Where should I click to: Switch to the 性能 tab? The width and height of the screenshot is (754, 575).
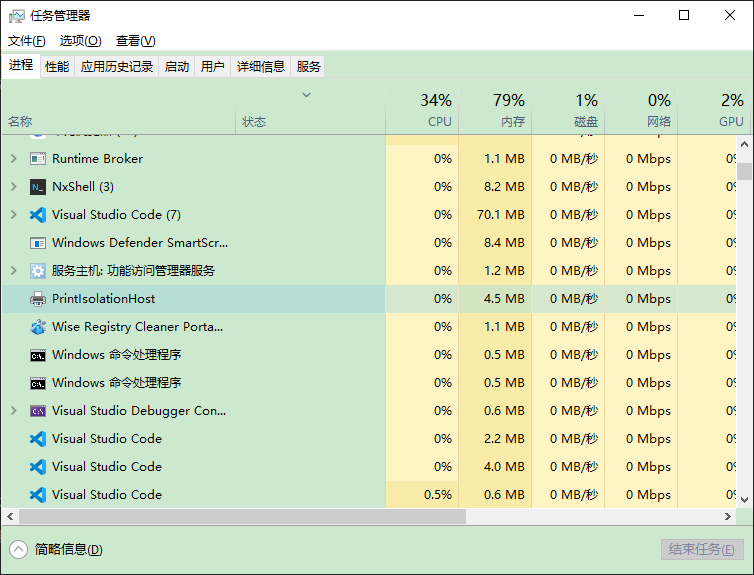57,66
